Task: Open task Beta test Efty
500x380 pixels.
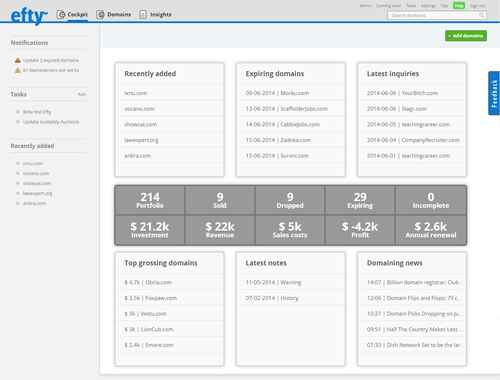Action: click(37, 112)
